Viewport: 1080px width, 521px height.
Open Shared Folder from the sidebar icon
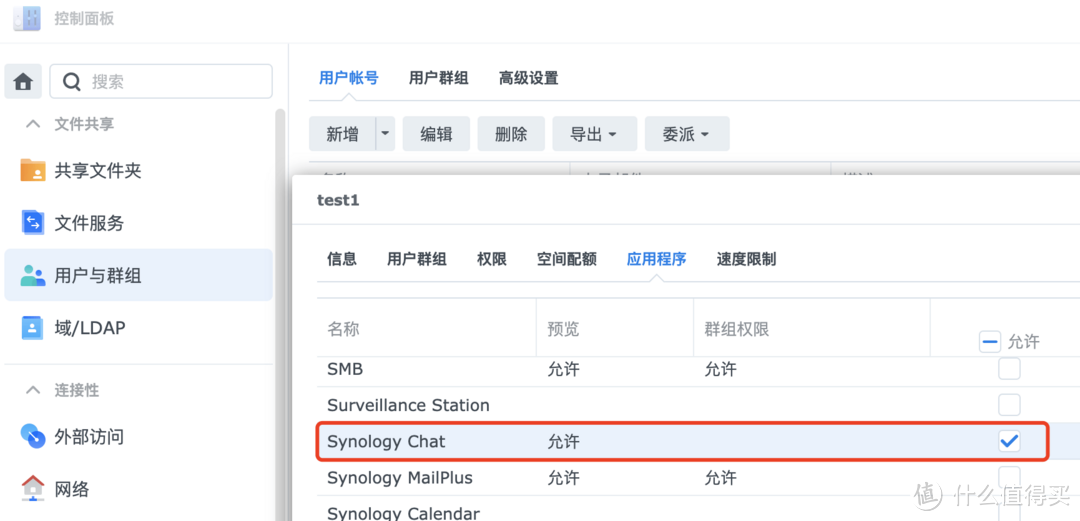tap(32, 170)
